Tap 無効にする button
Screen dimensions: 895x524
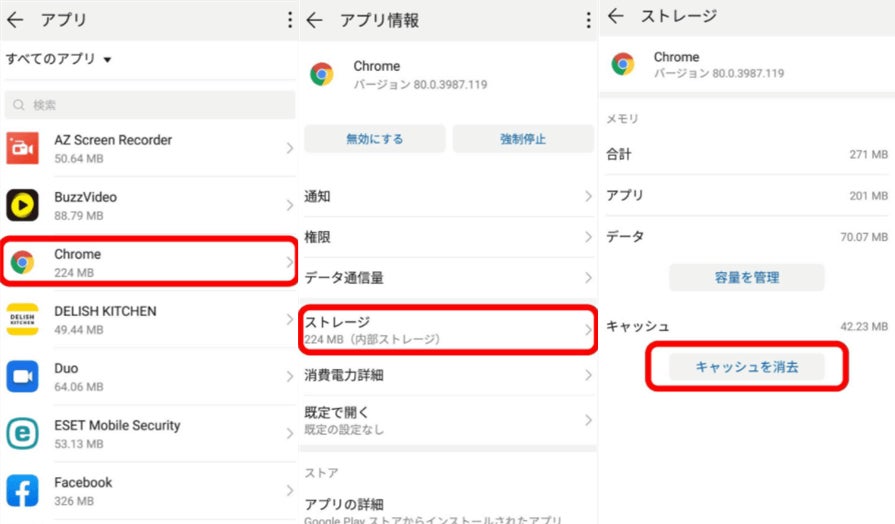click(x=374, y=139)
